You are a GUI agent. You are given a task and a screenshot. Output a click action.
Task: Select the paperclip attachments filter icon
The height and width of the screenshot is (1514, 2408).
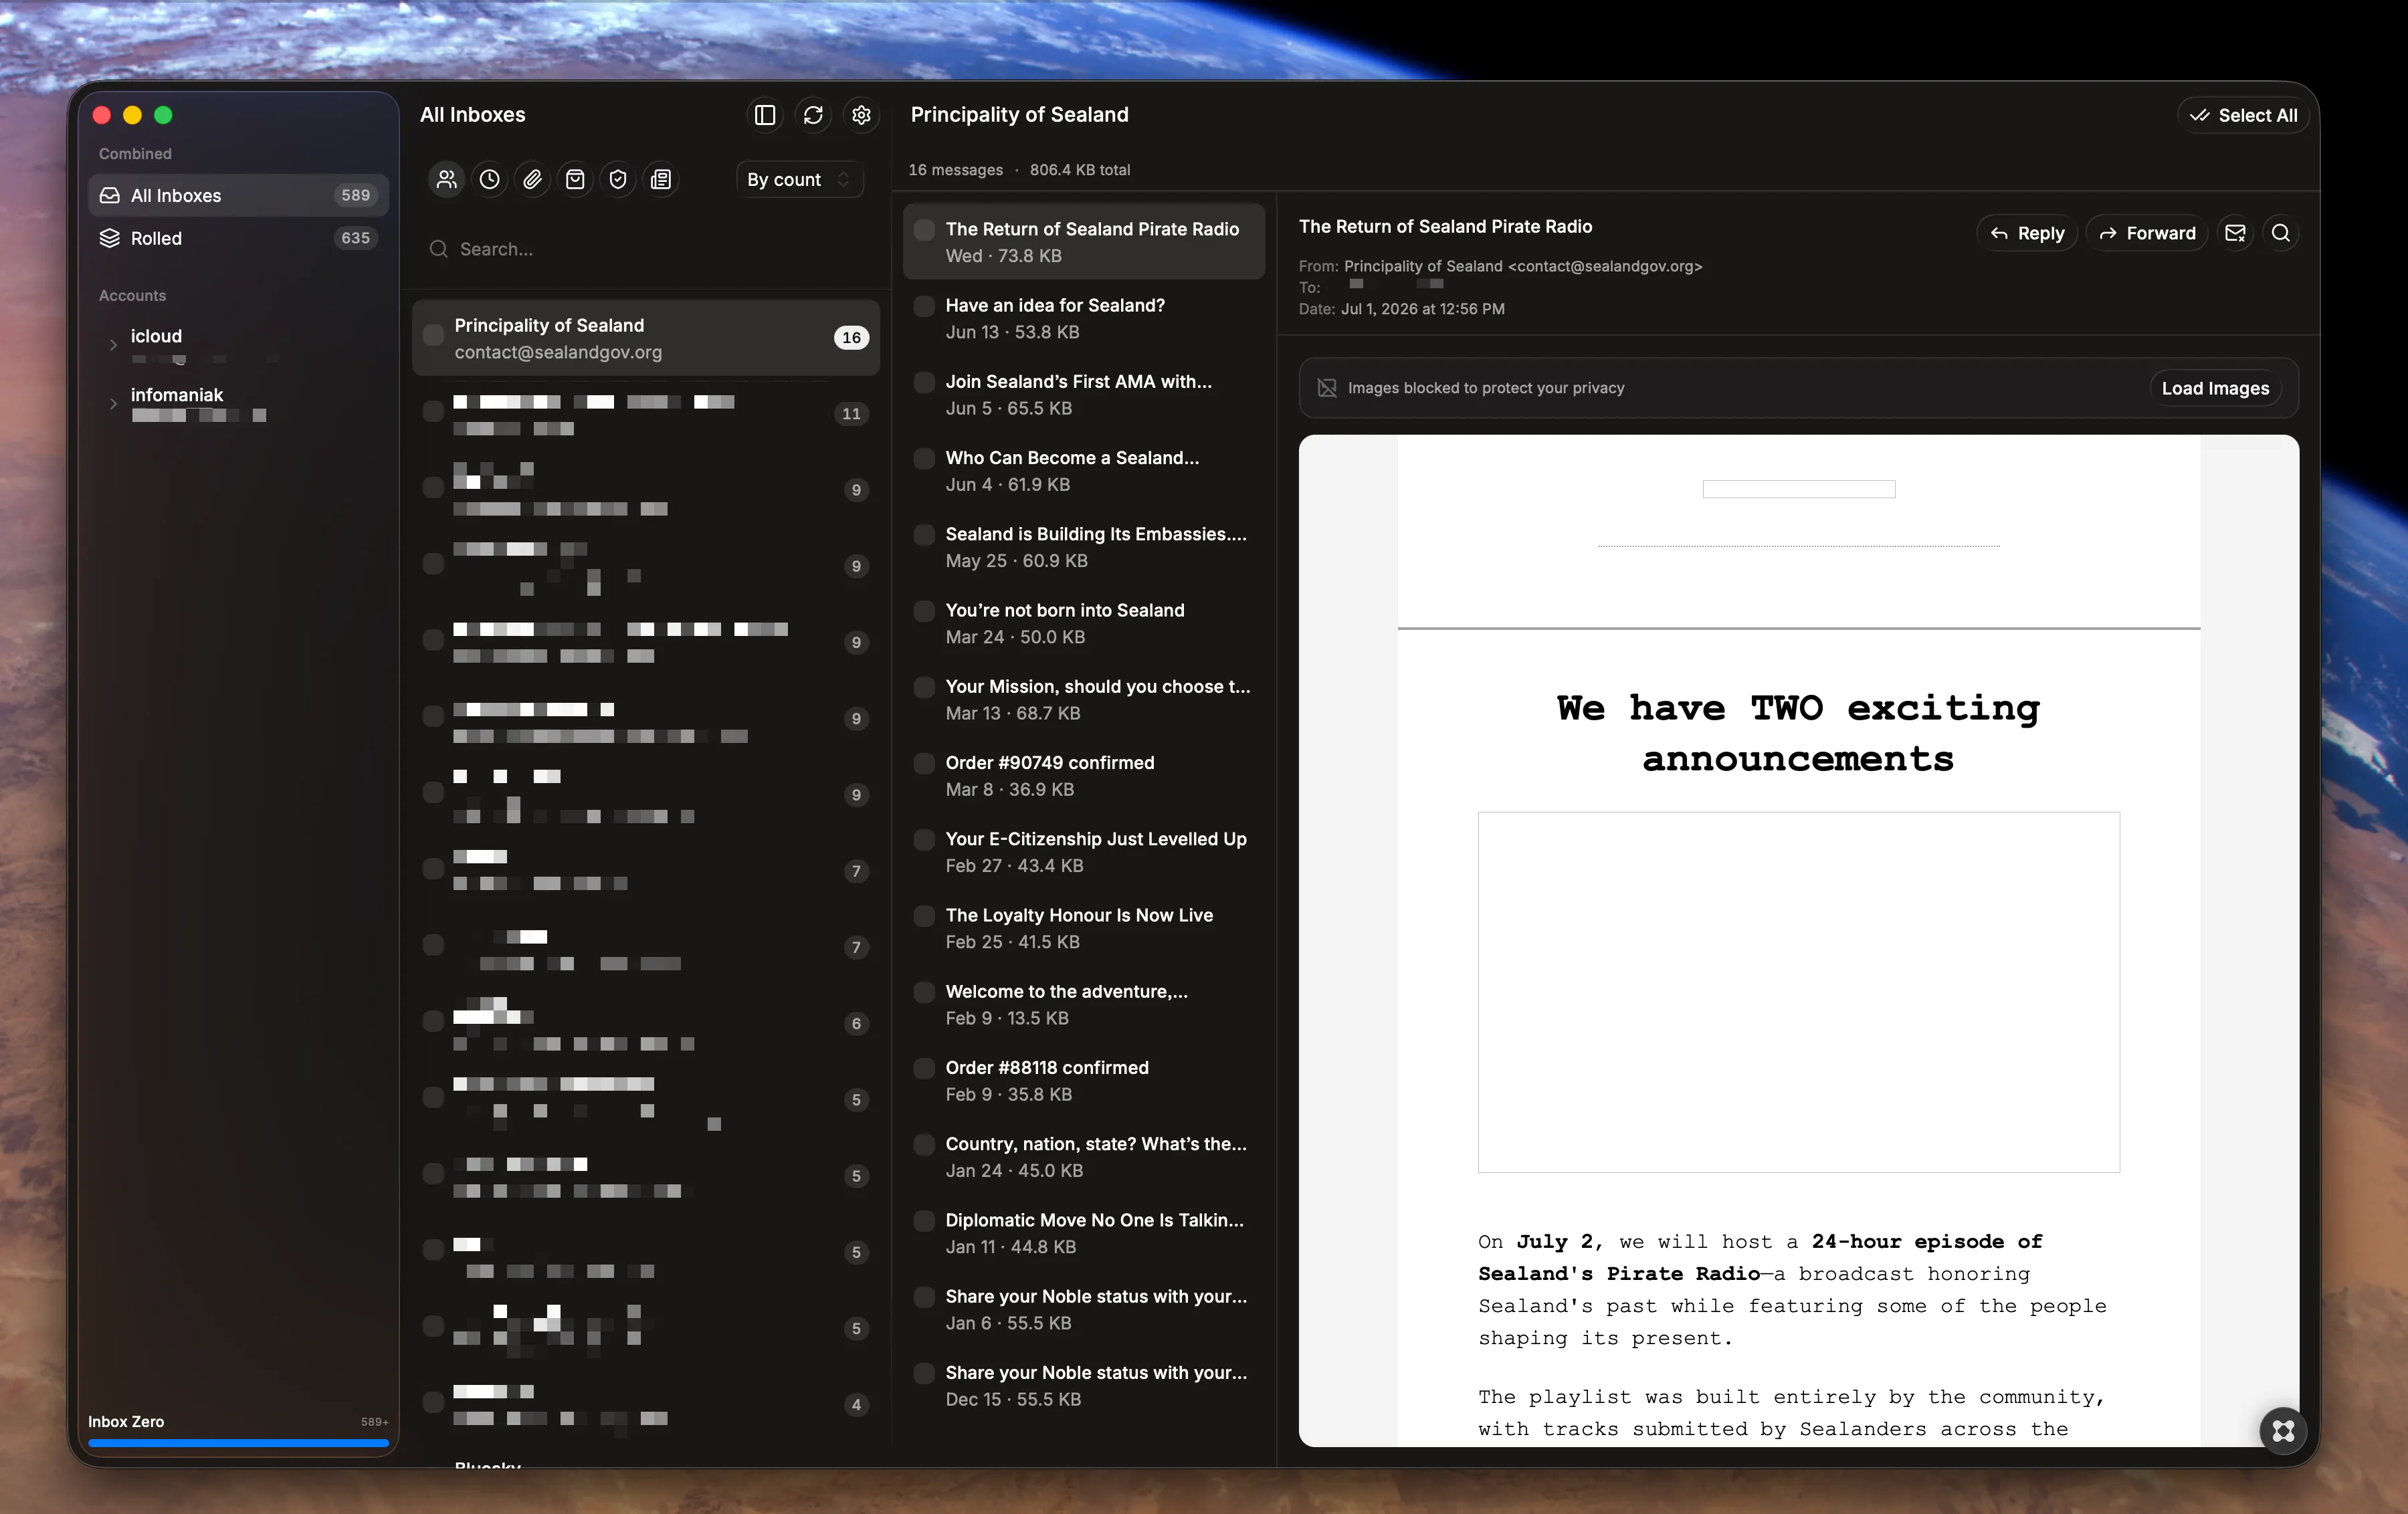tap(533, 180)
